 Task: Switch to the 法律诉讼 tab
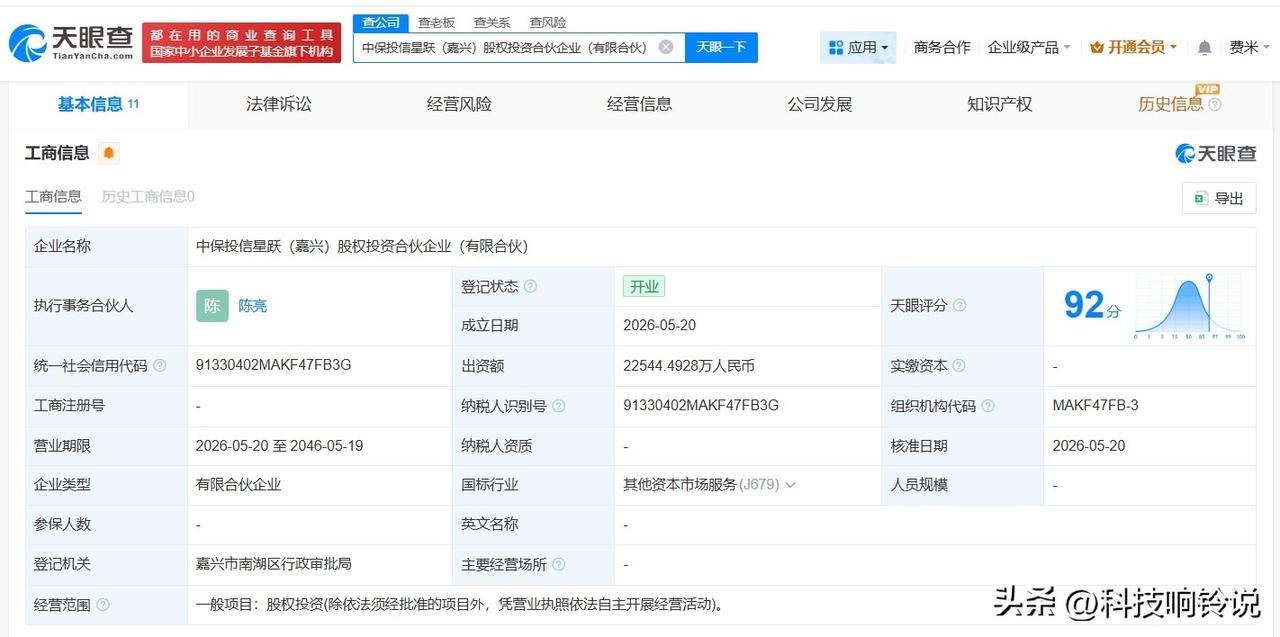279,104
